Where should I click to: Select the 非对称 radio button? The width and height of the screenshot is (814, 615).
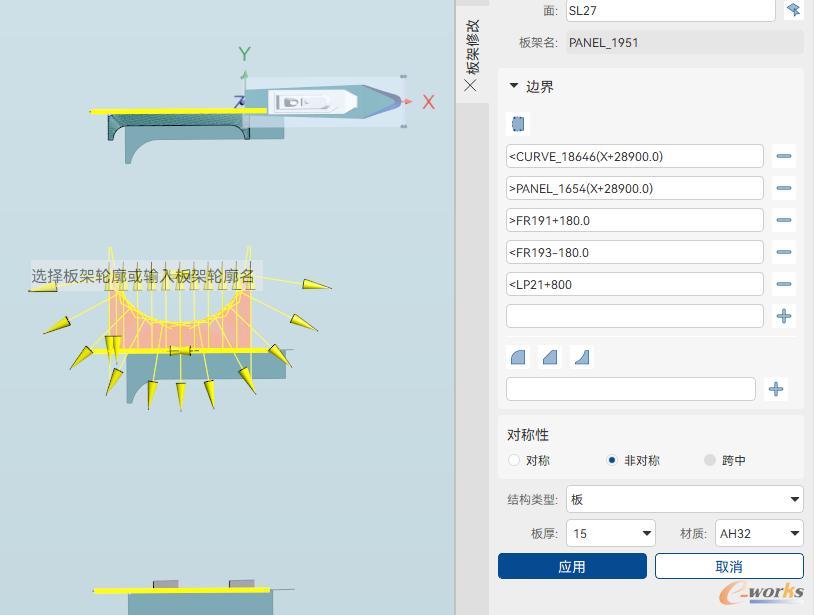[612, 460]
